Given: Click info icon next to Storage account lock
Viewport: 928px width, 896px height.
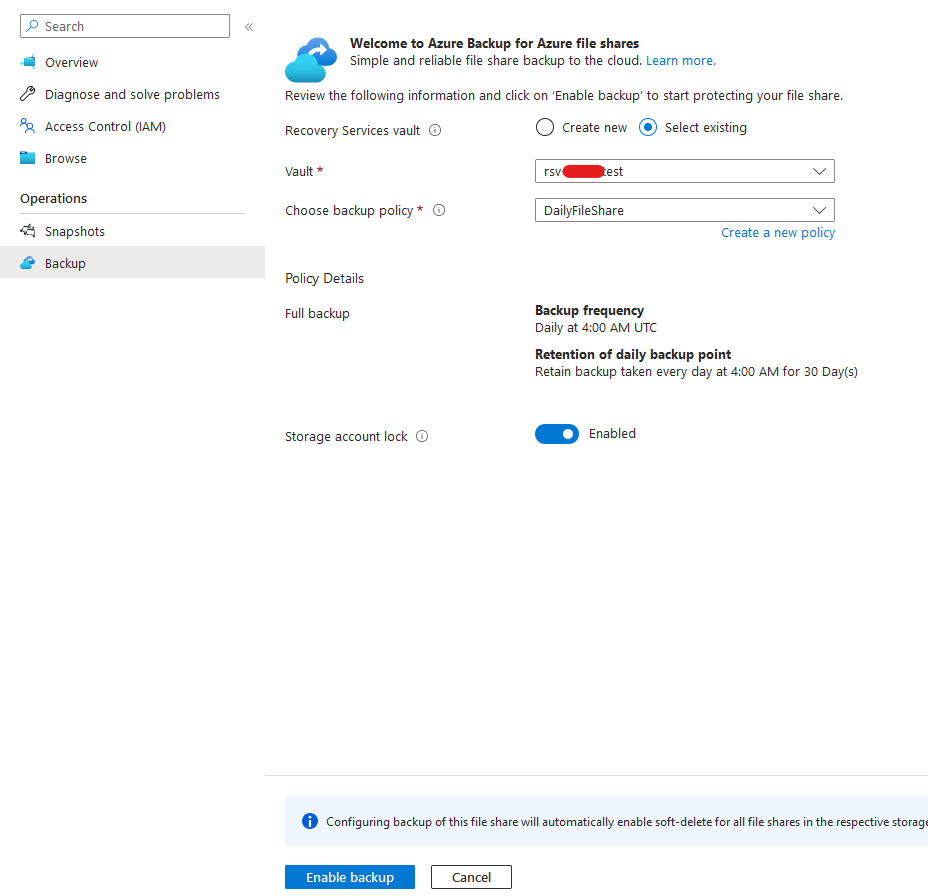Looking at the screenshot, I should (x=422, y=436).
